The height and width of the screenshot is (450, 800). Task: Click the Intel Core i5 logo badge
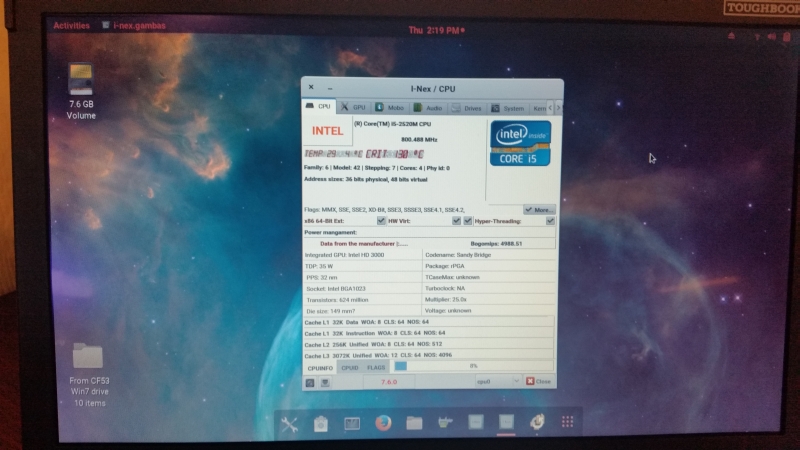pyautogui.click(x=520, y=143)
